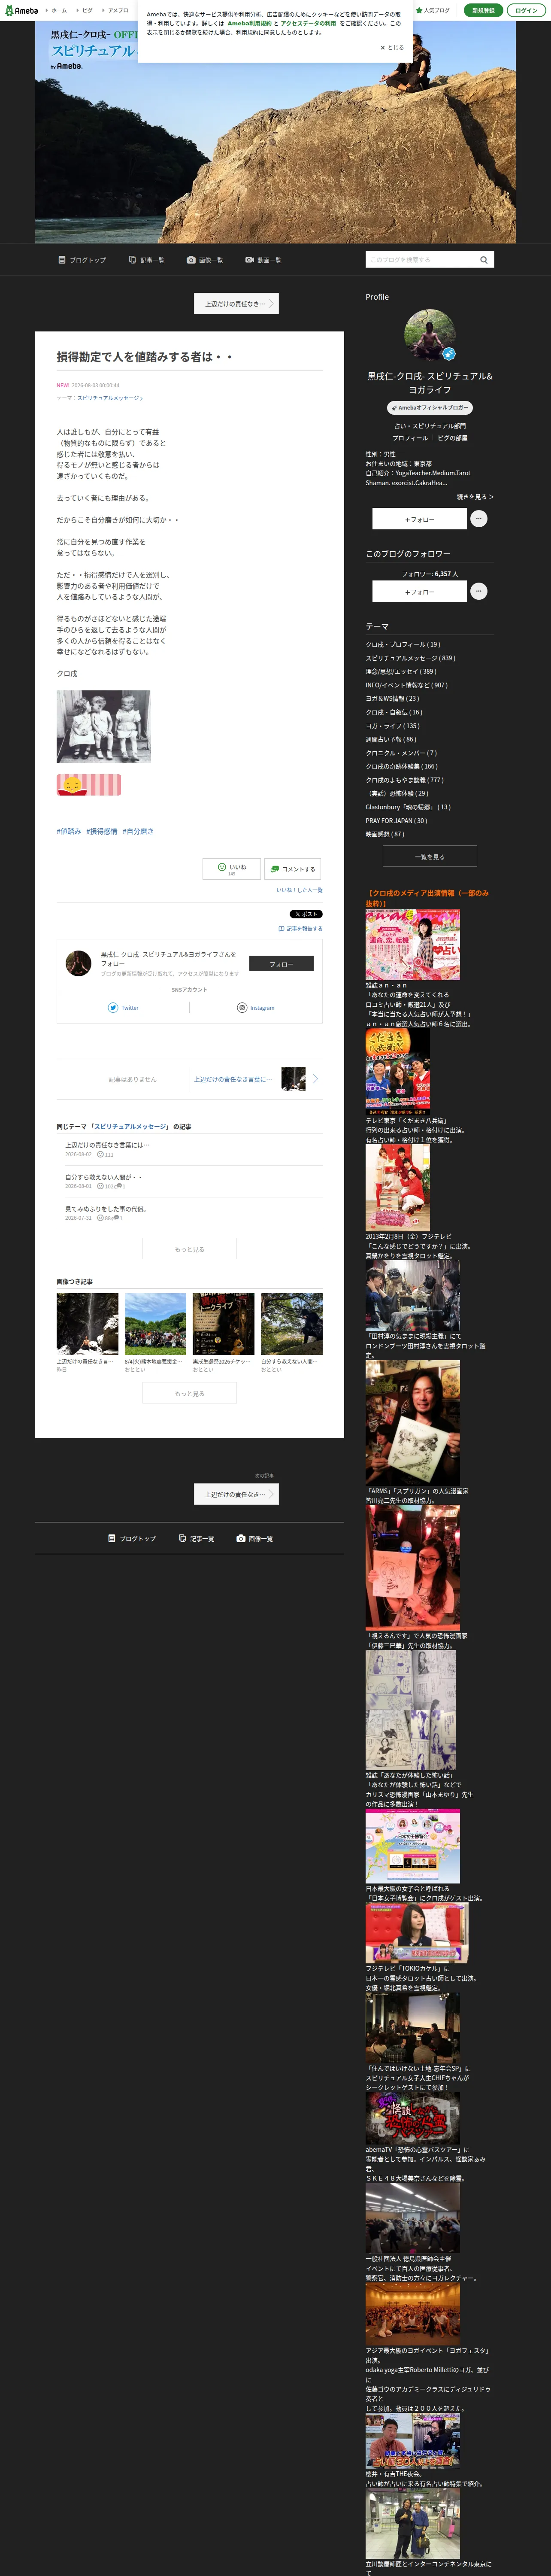Viewport: 551px width, 2576px height.
Task: Click the pink striped stamp image in the article
Action: coord(89,785)
